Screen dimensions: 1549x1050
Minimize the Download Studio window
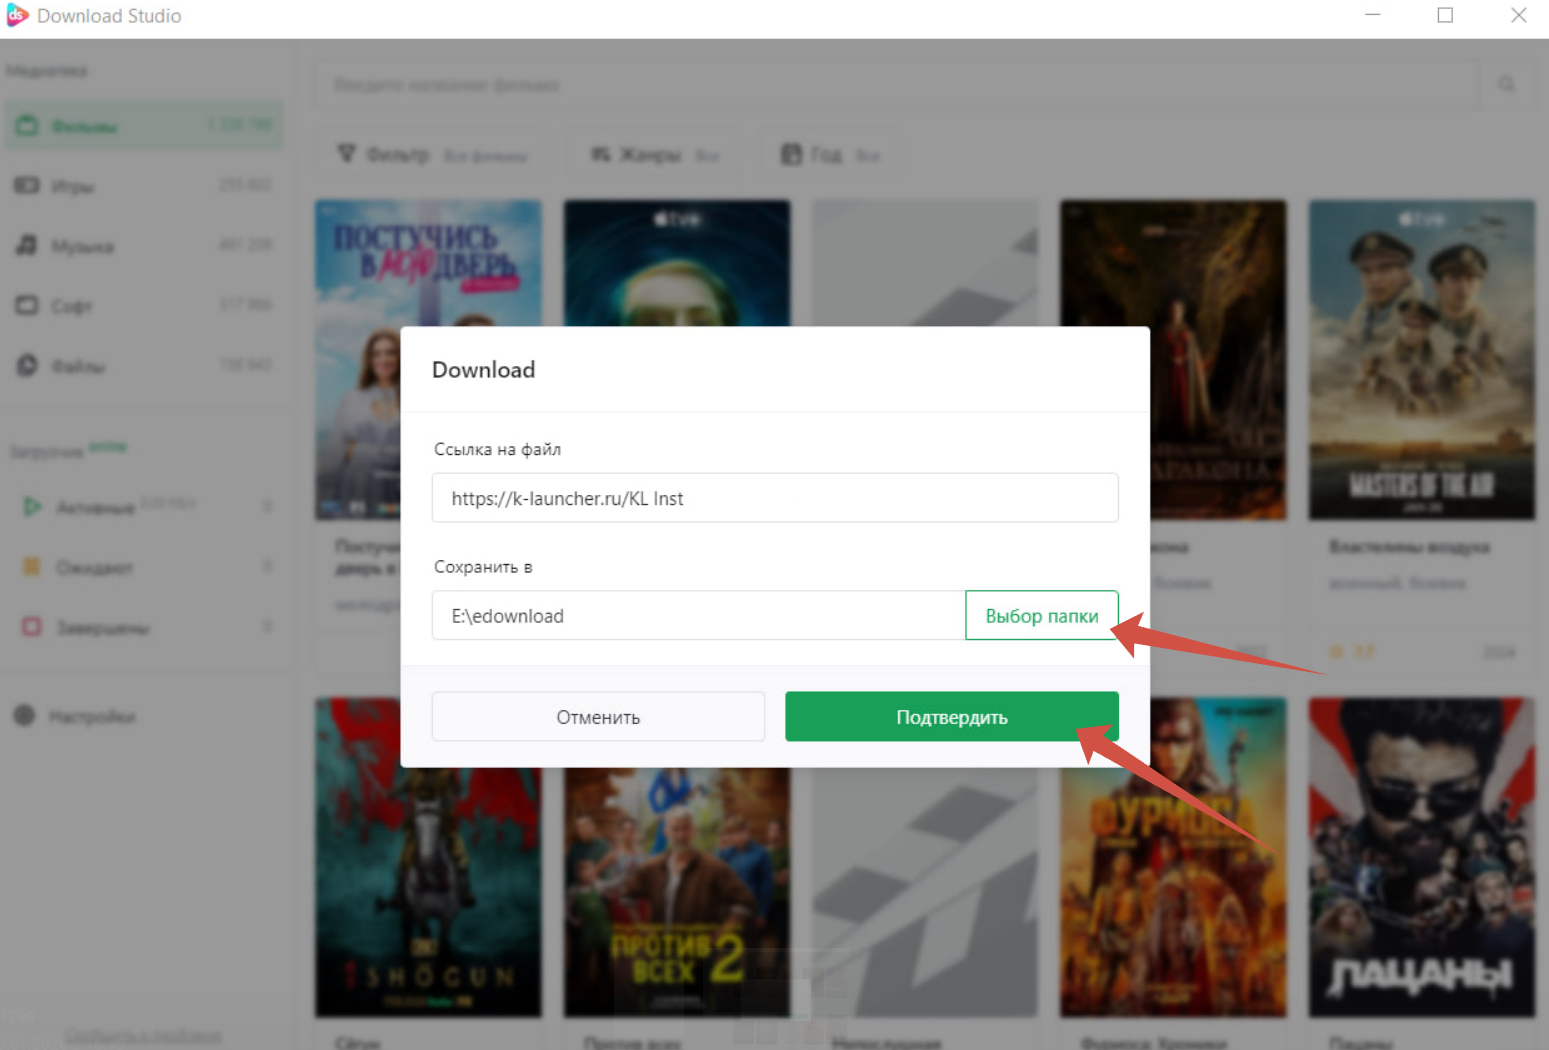1373,15
